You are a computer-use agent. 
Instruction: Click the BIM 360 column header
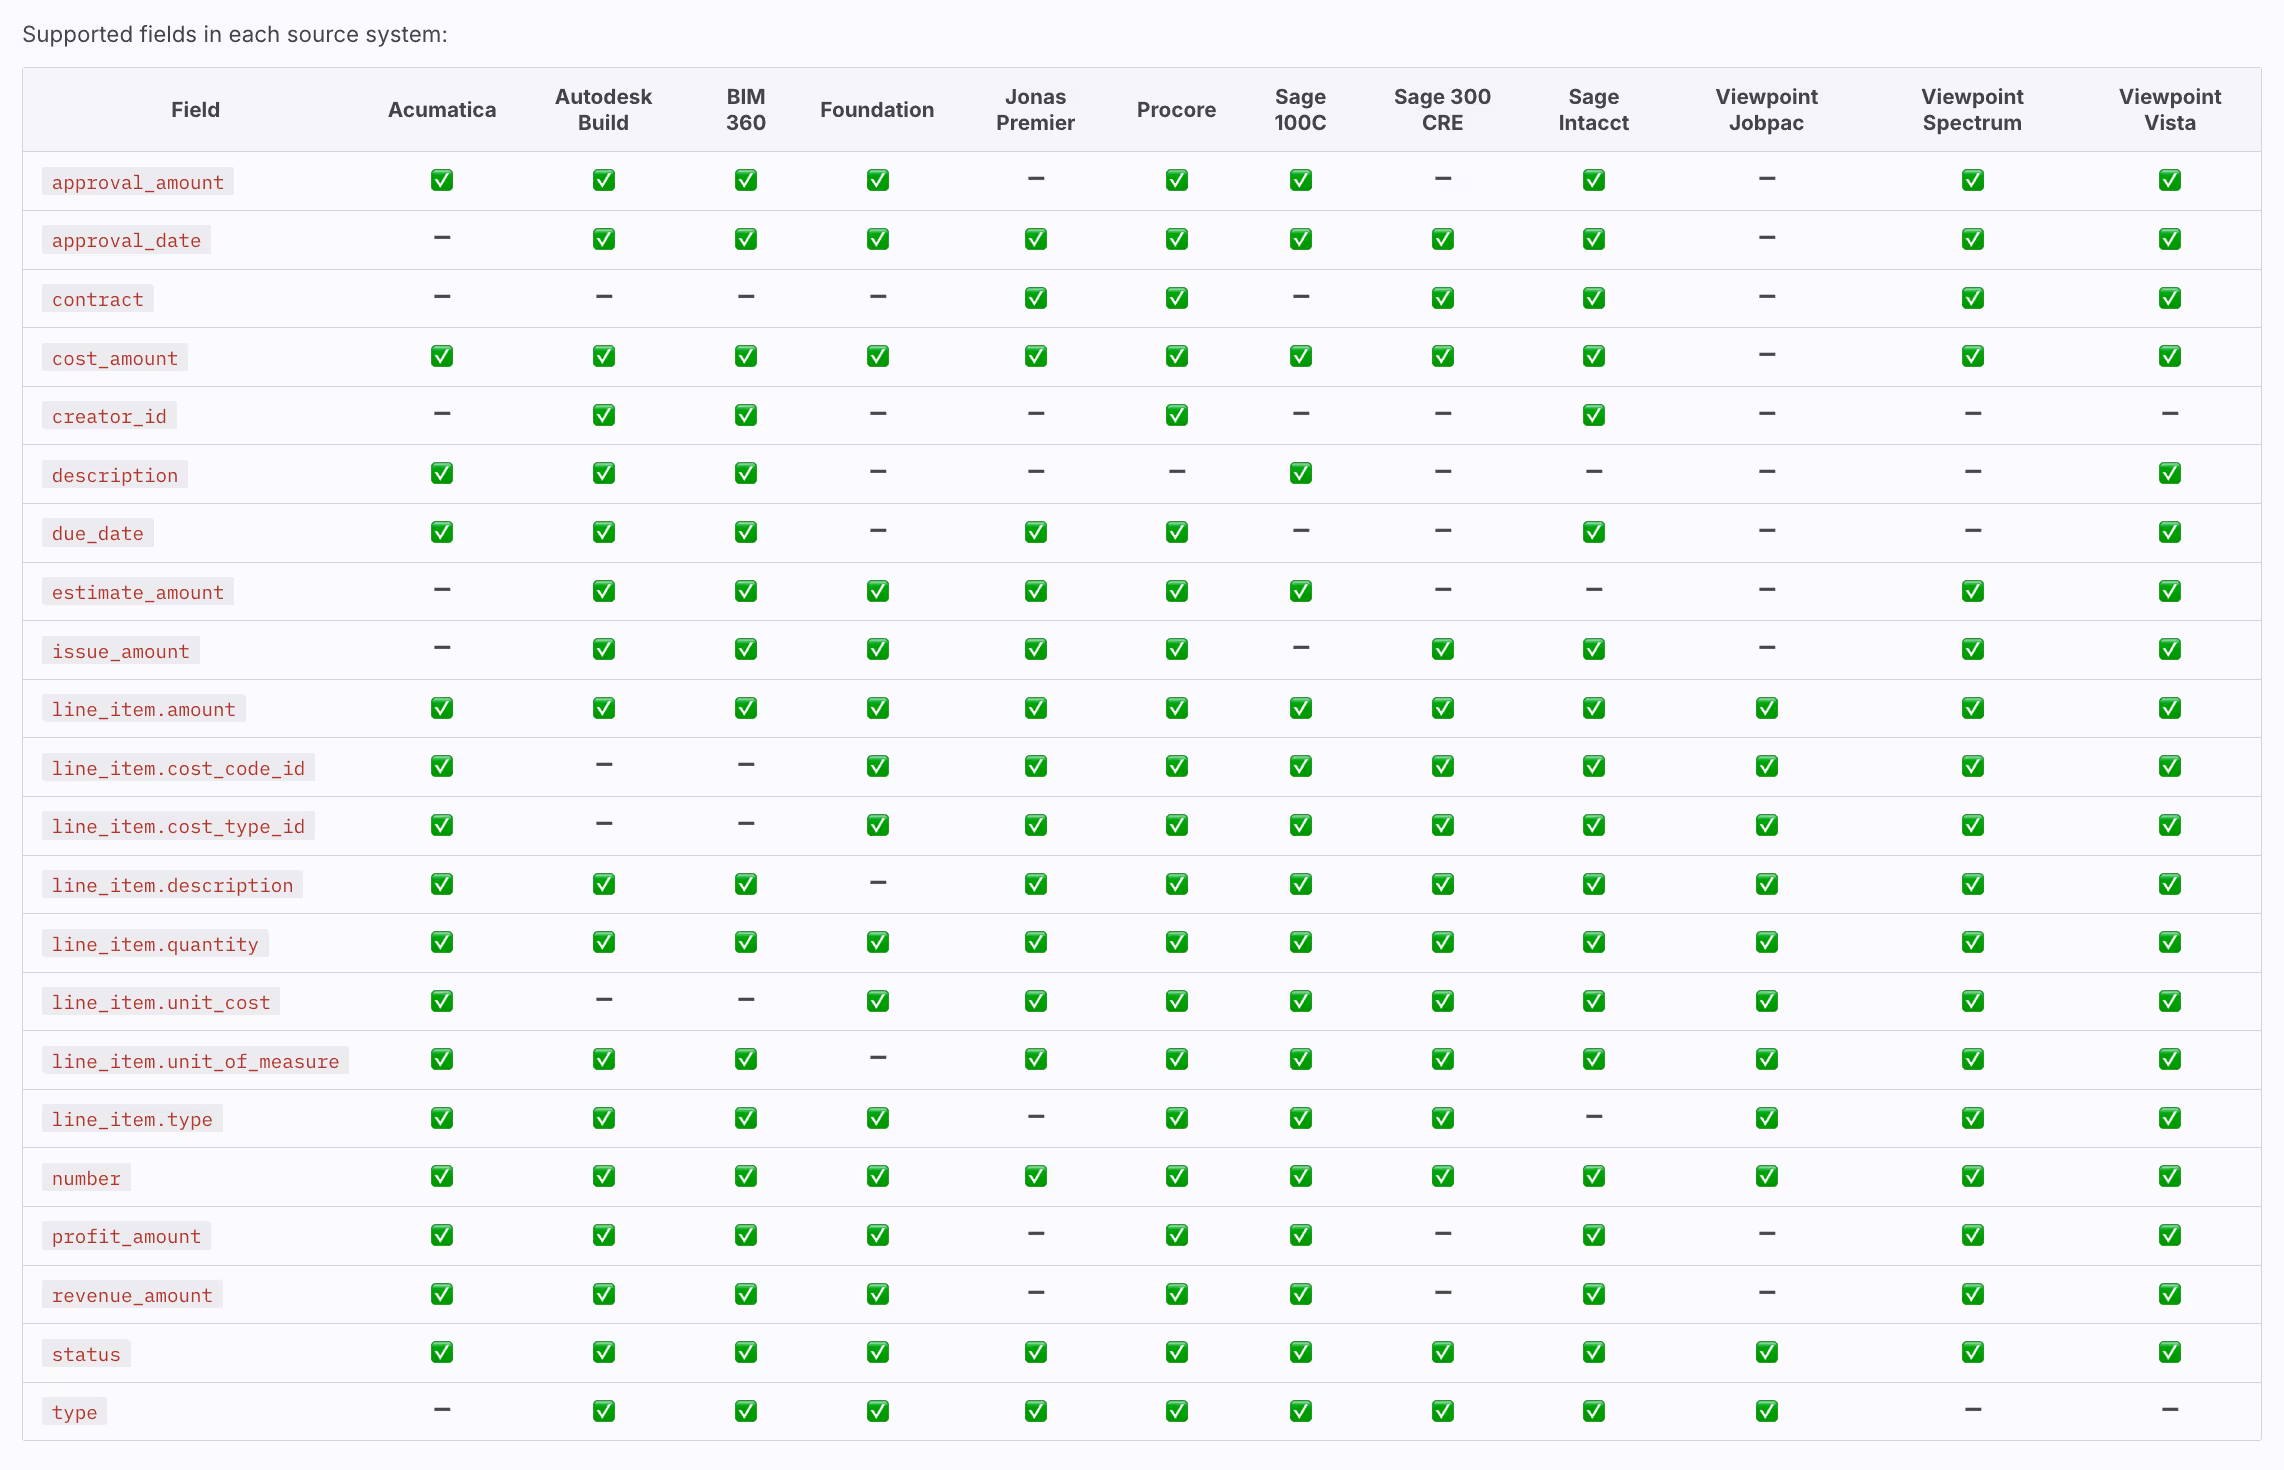(x=746, y=110)
